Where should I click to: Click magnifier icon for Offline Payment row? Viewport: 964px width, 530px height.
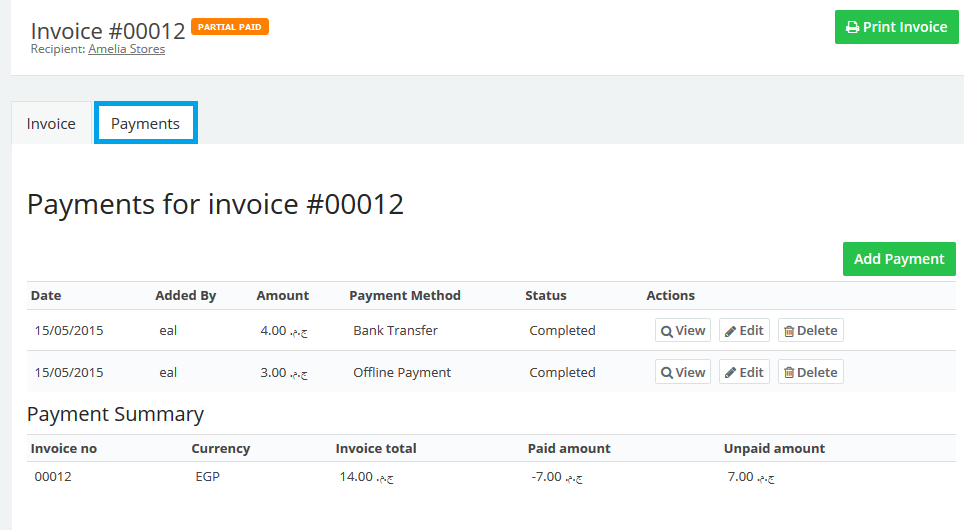coord(667,373)
